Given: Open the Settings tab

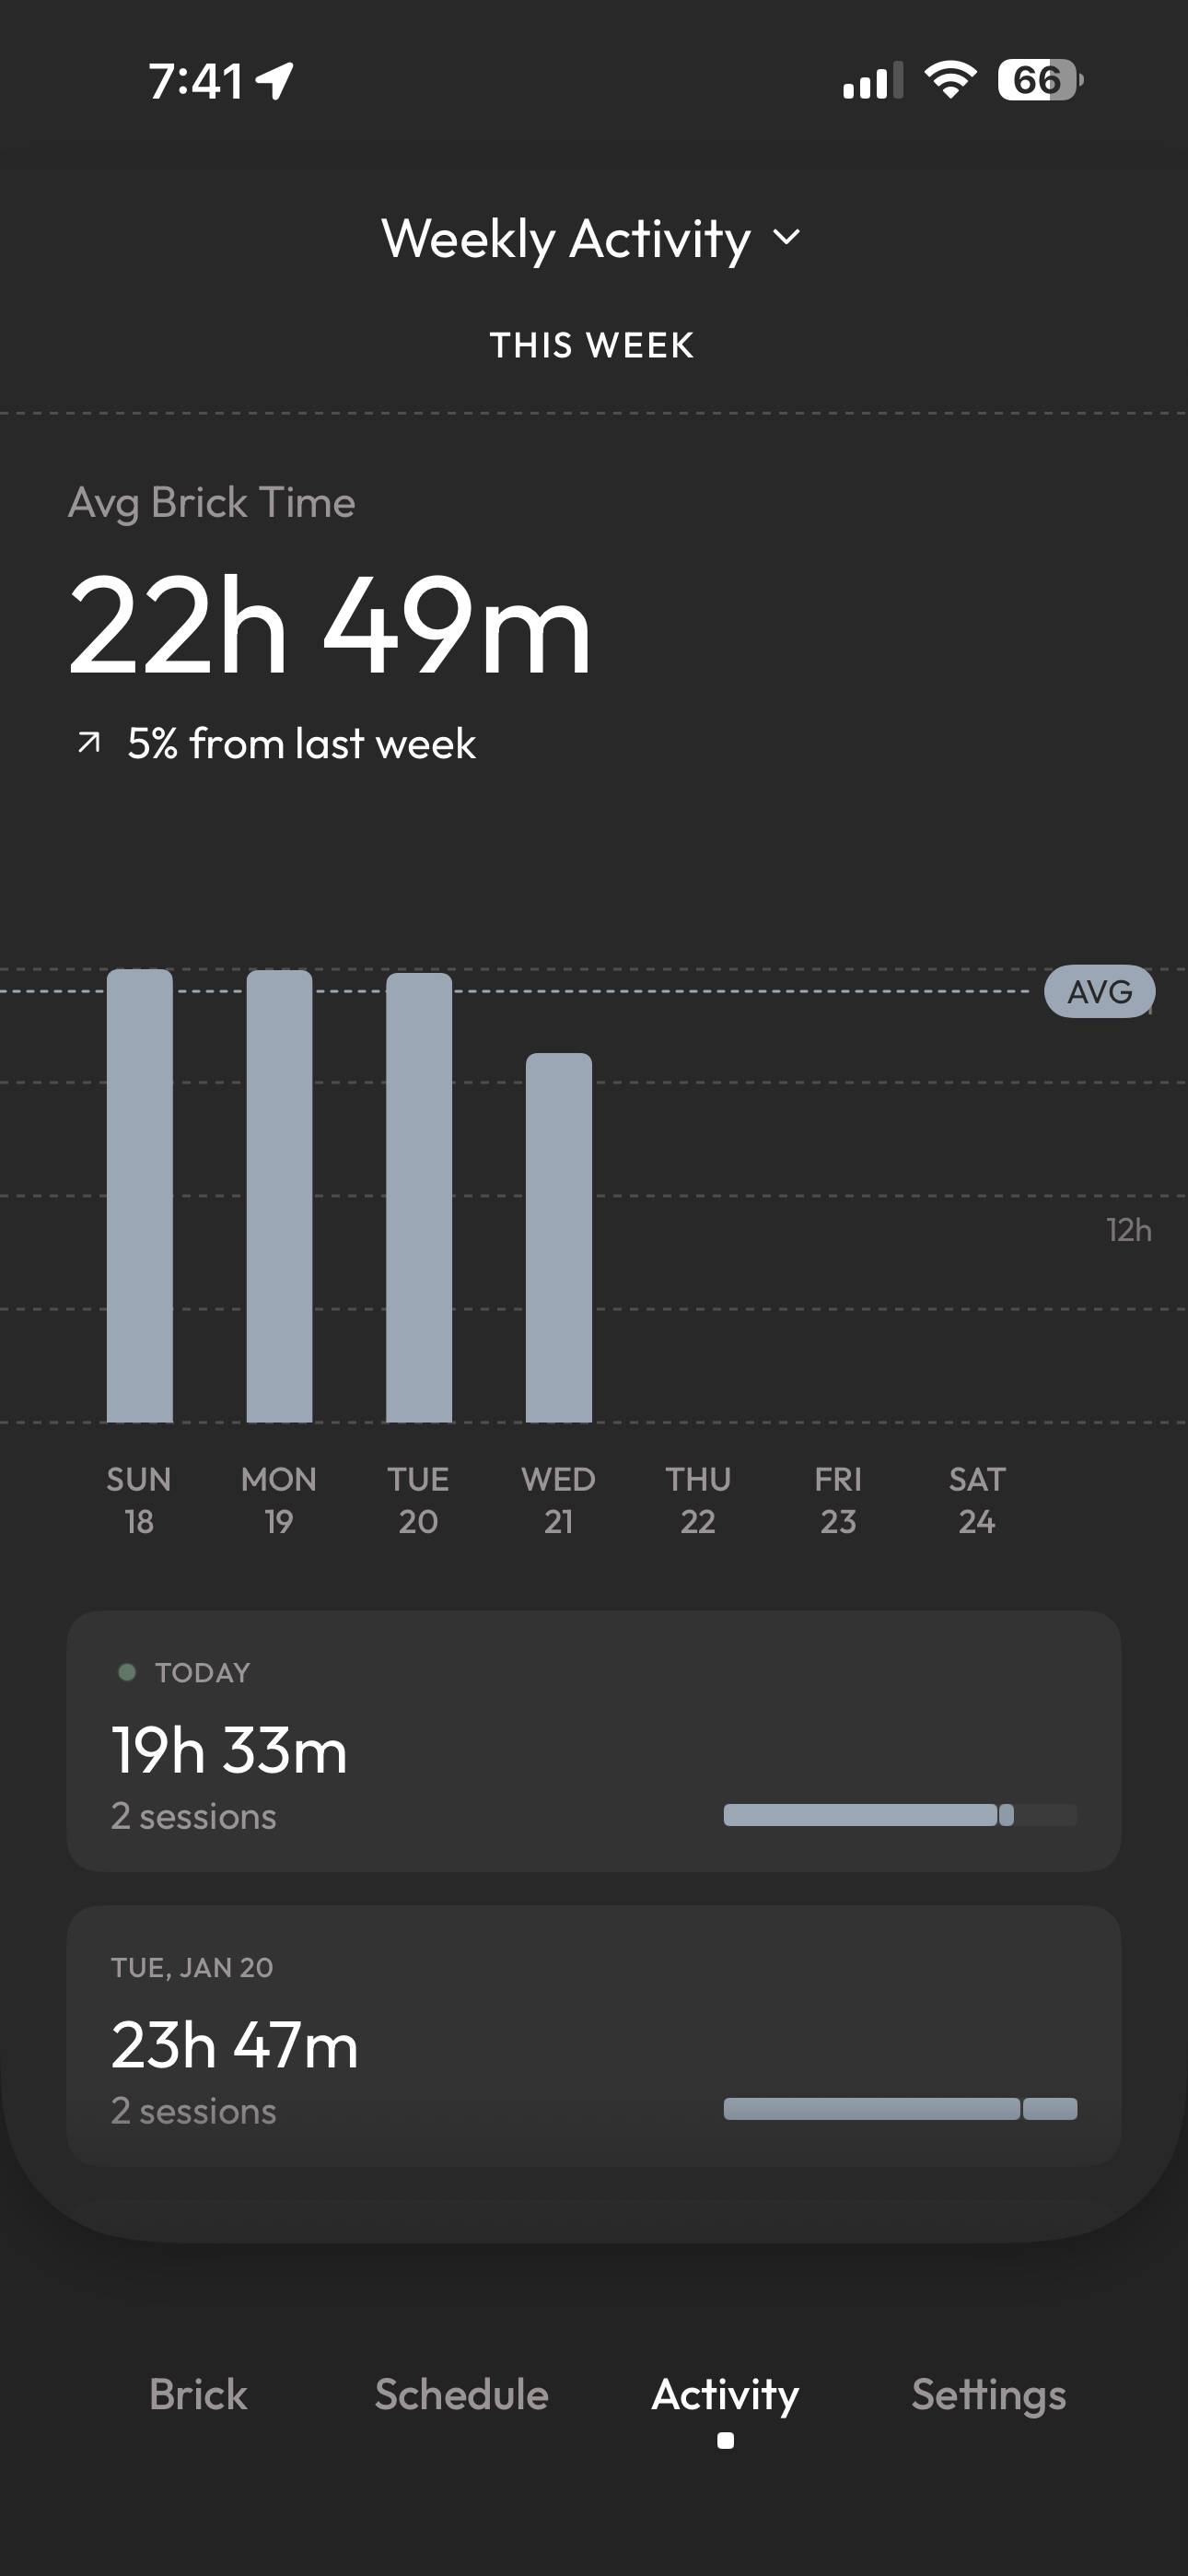Looking at the screenshot, I should [988, 2396].
